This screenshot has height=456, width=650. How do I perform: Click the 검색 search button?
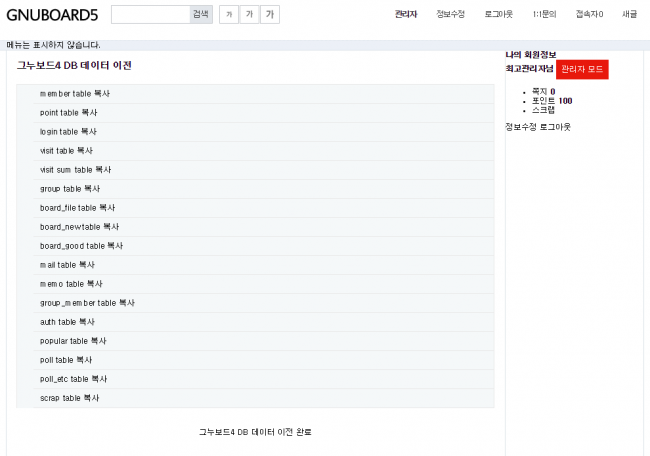click(201, 15)
